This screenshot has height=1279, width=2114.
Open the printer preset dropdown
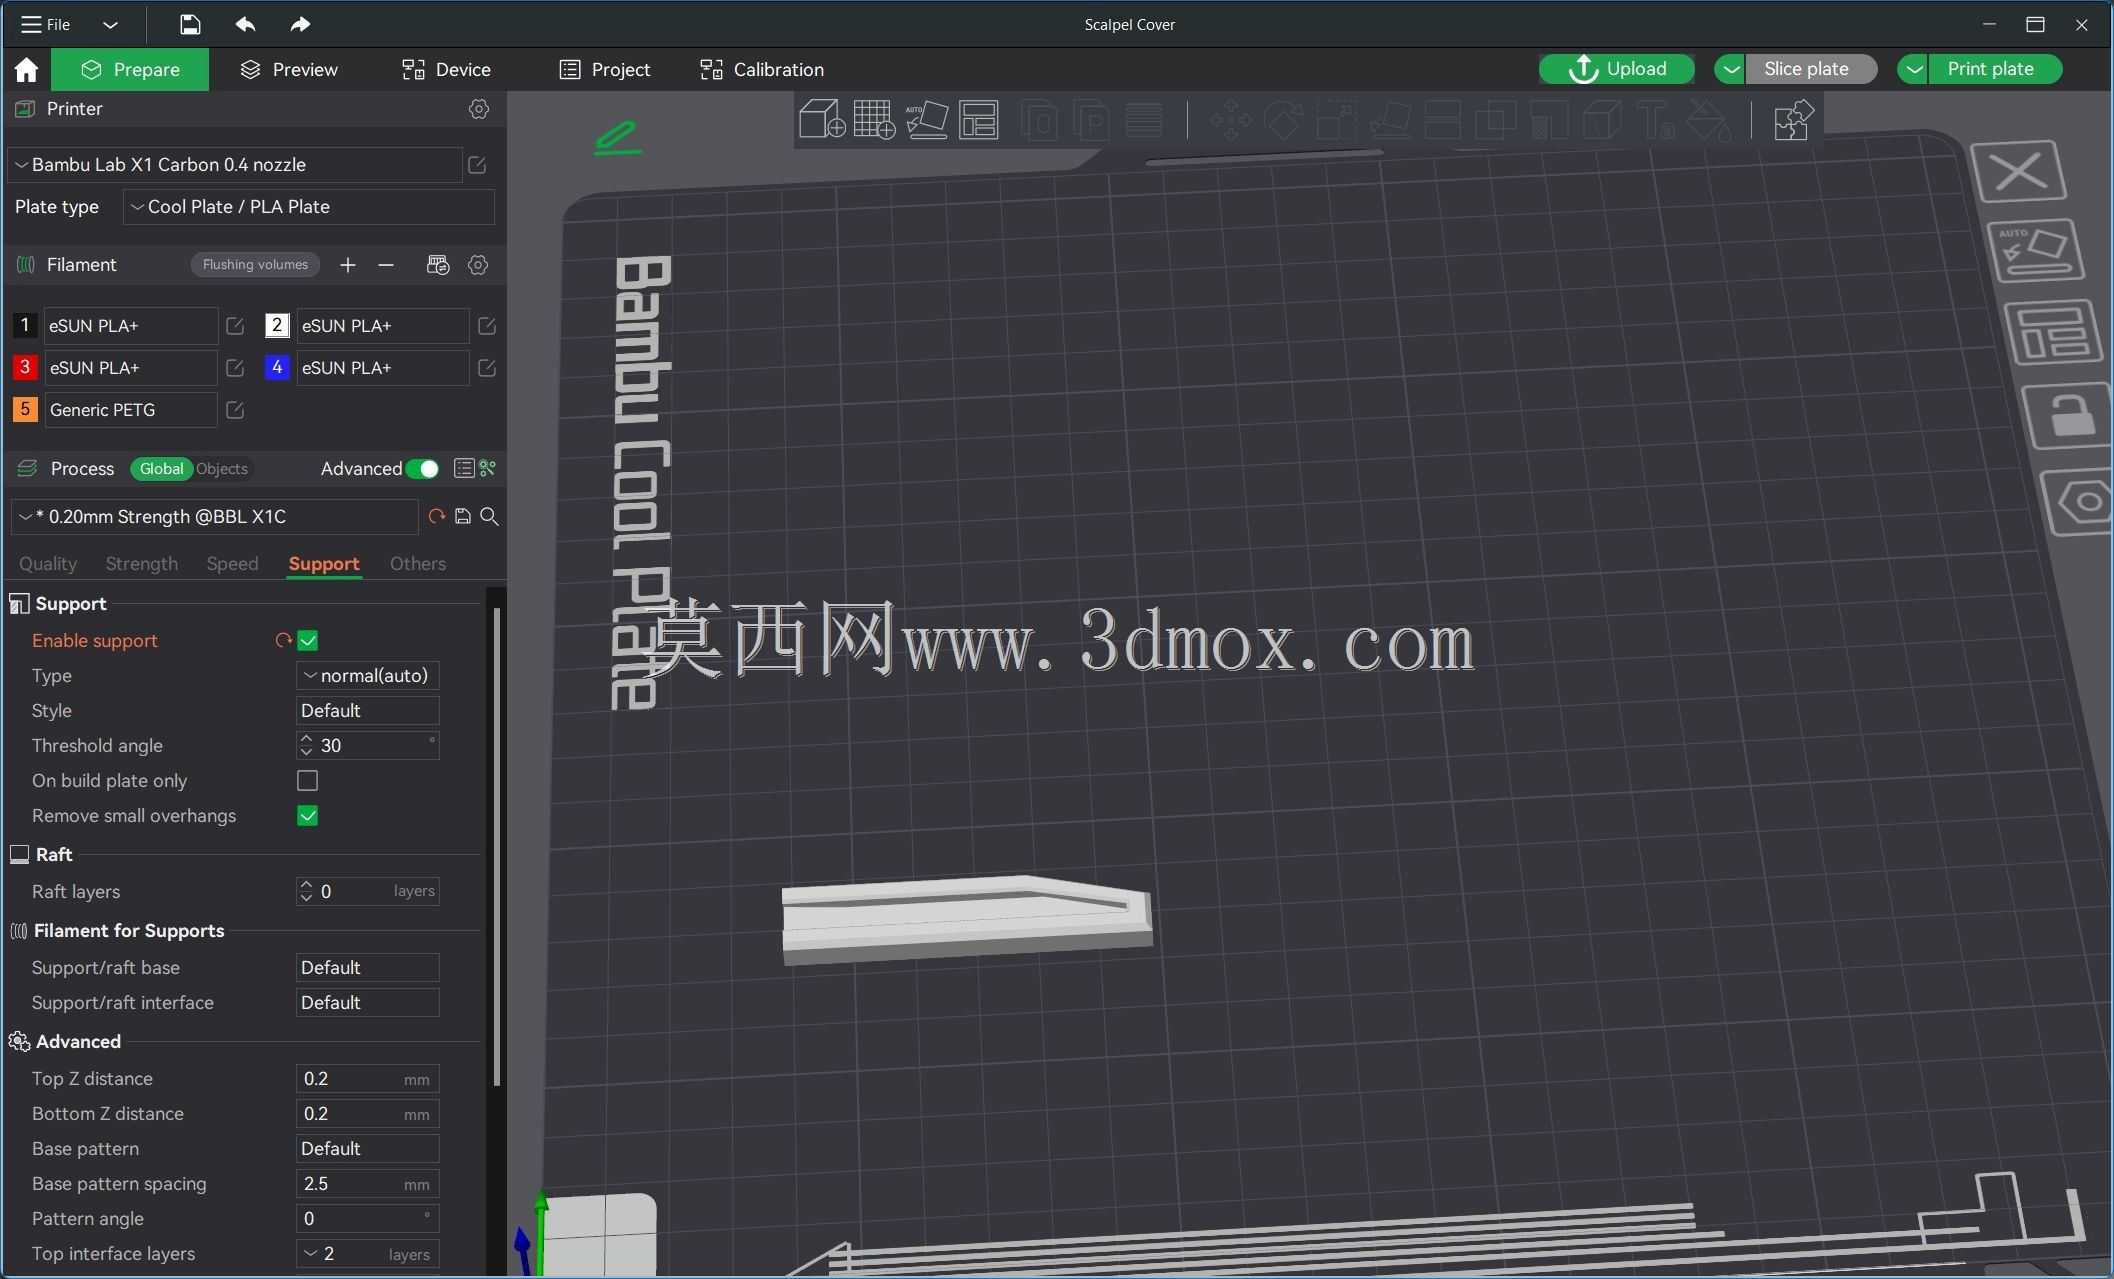(x=235, y=165)
